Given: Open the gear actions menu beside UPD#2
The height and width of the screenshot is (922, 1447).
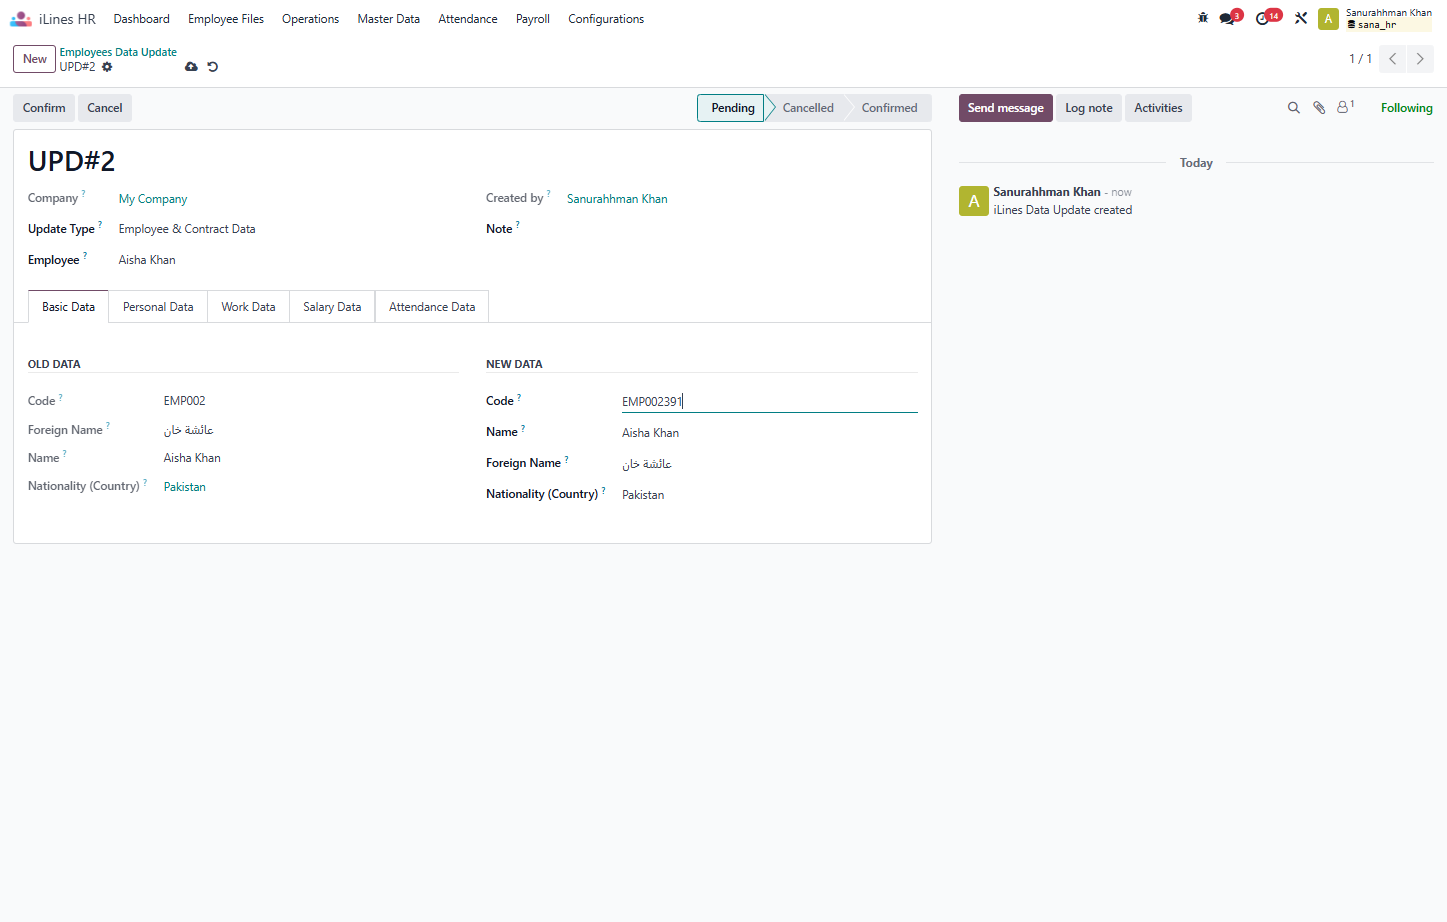Looking at the screenshot, I should pos(107,67).
